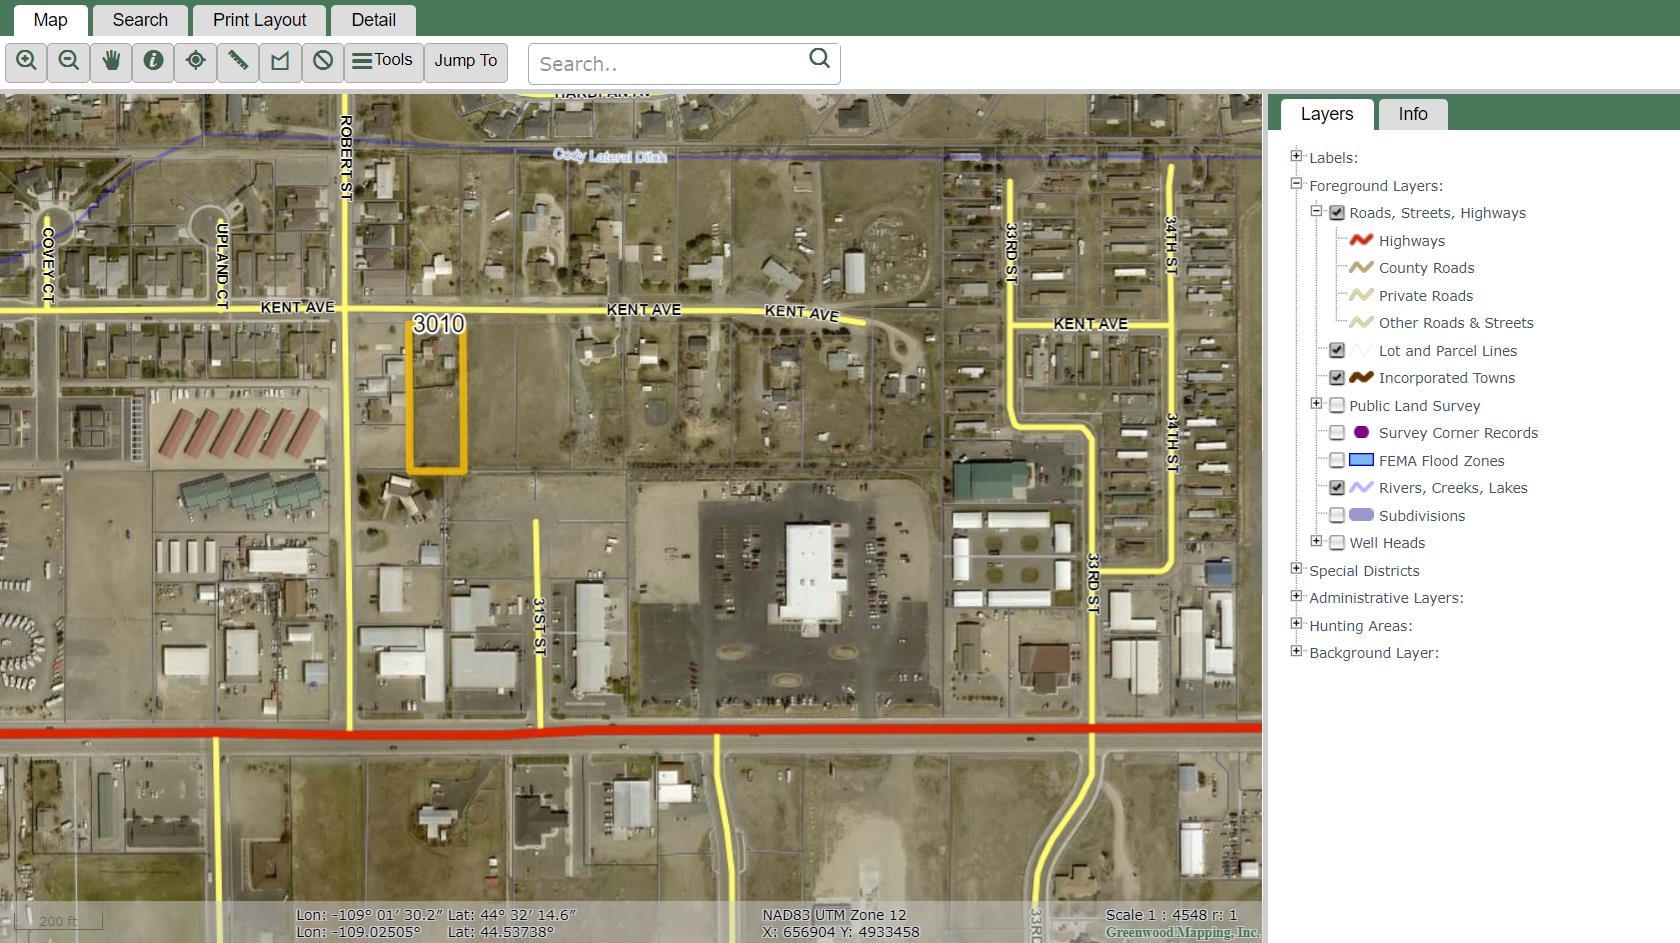This screenshot has height=943, width=1680.
Task: Click the Survey Corner Records purple dot
Action: (x=1361, y=432)
